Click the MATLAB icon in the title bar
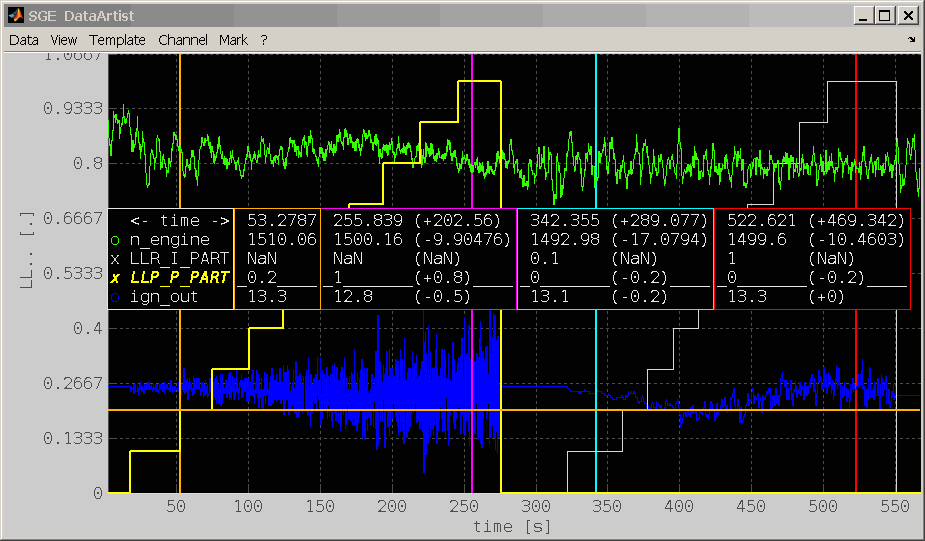 tap(15, 15)
